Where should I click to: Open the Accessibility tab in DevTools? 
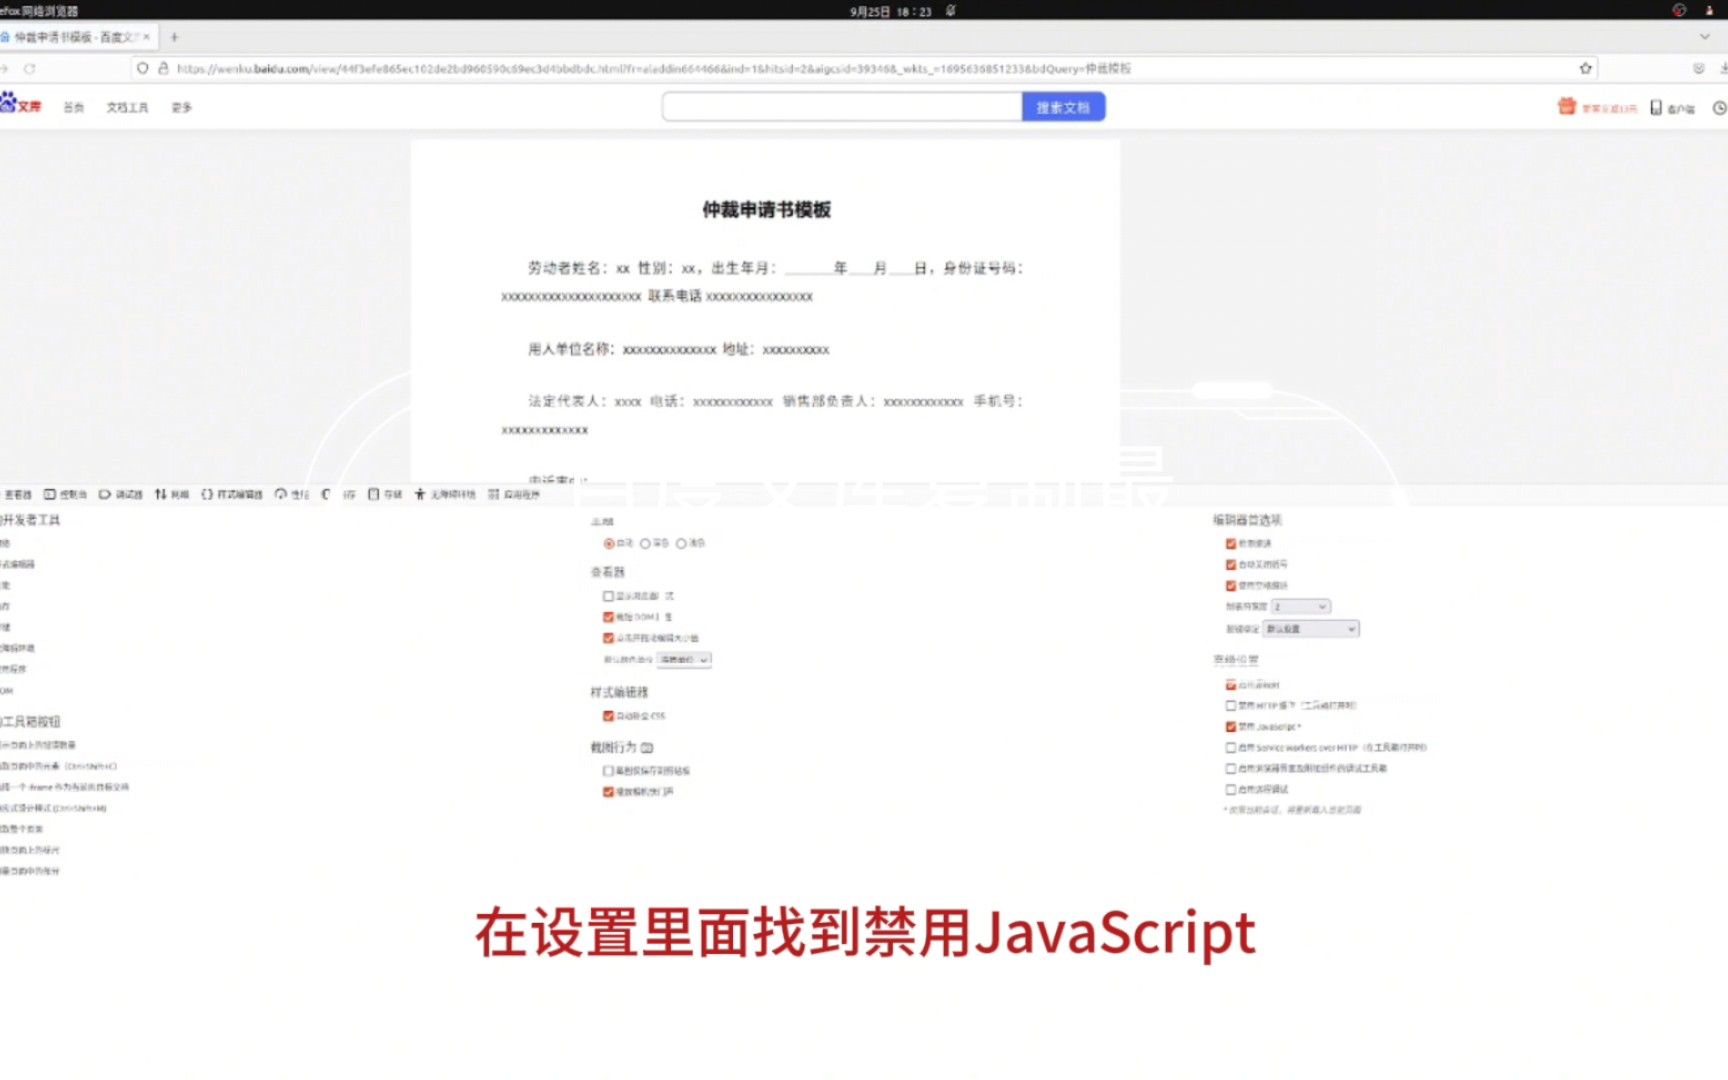pos(445,494)
